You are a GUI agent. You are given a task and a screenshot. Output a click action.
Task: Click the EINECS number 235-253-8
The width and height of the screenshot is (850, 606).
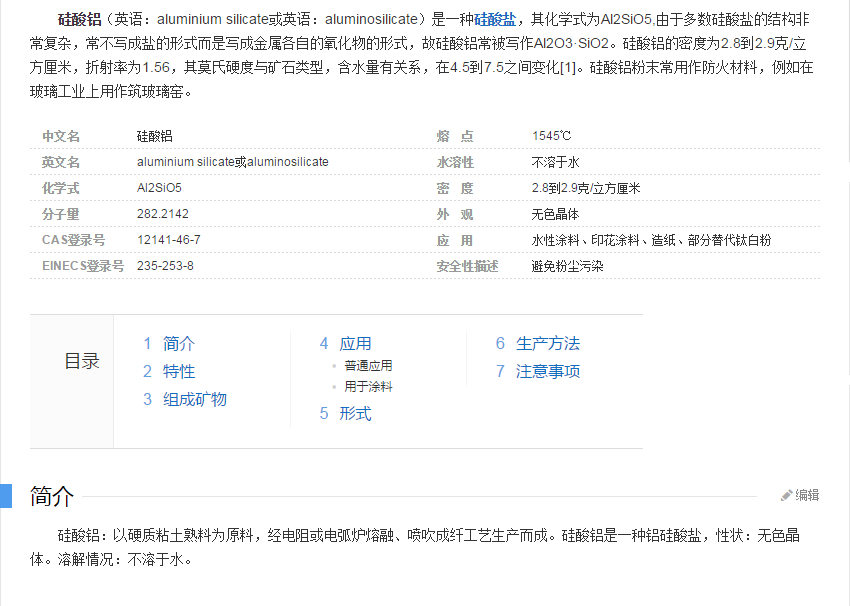165,266
